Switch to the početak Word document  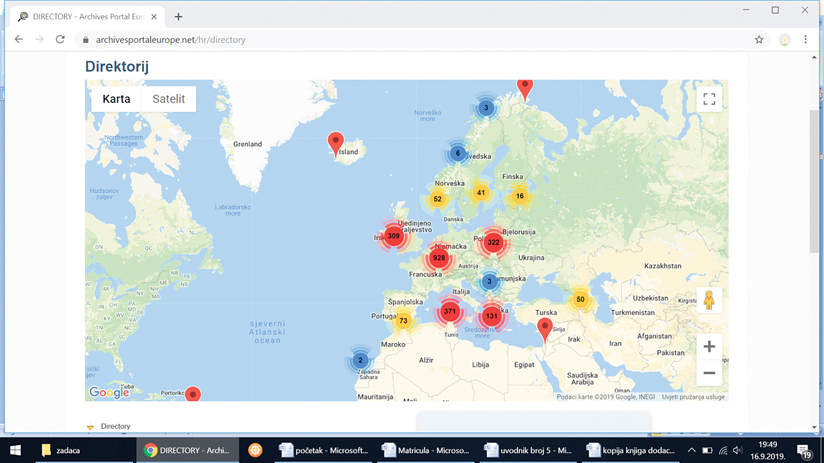click(324, 450)
